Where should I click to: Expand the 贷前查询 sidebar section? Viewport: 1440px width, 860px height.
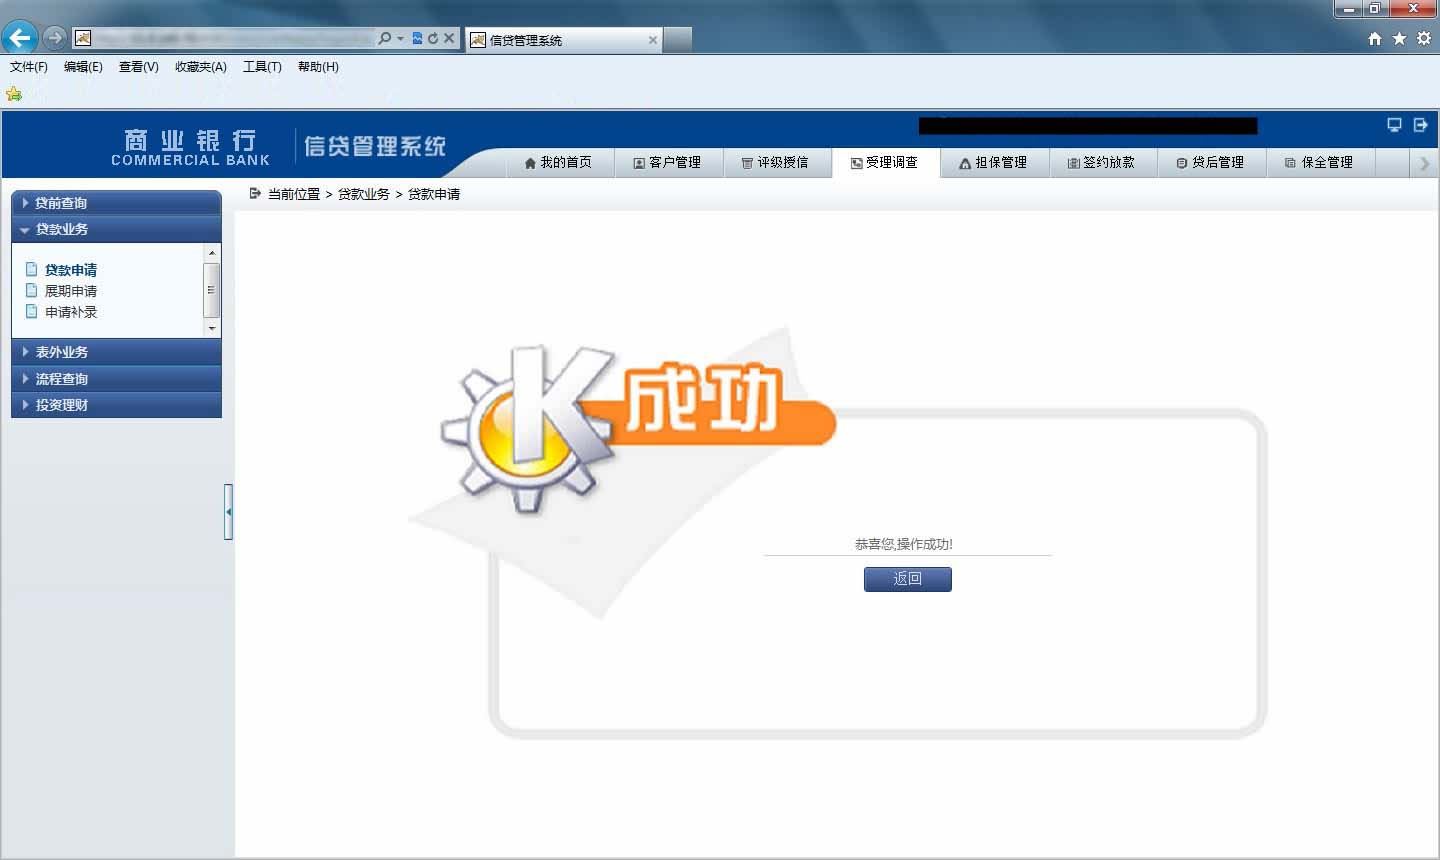point(116,203)
